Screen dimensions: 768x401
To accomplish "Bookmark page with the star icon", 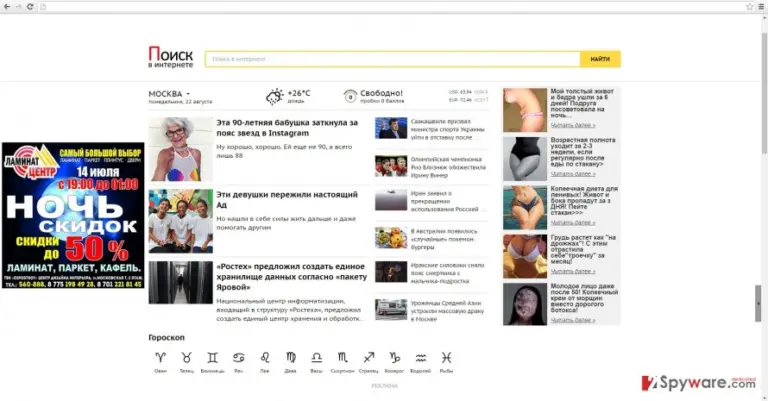I will [x=749, y=6].
